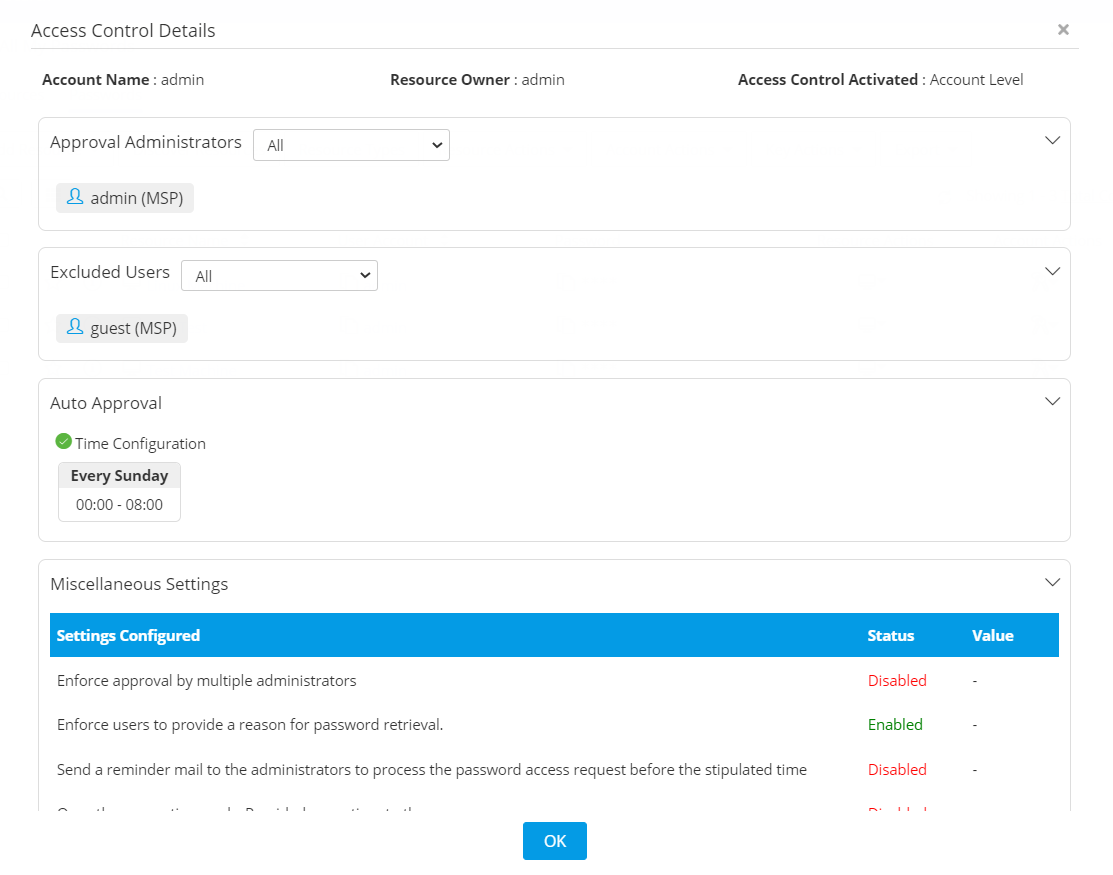Screen dimensions: 1113x875
Task: Click the Every Sunday time slot card
Action: click(119, 491)
